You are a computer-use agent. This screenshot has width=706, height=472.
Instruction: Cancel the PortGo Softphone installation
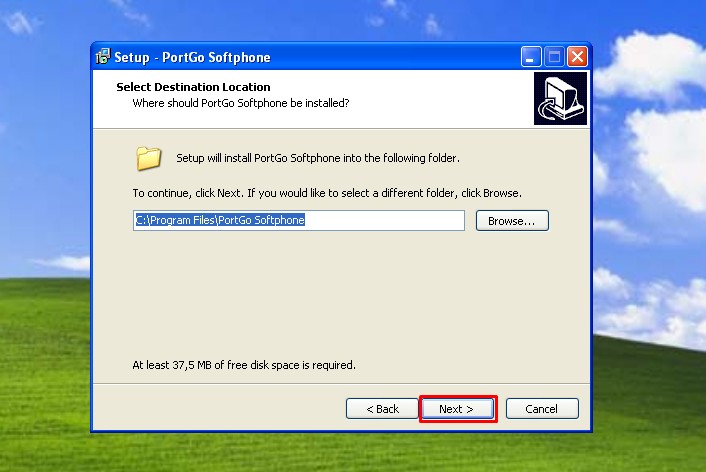coord(542,408)
